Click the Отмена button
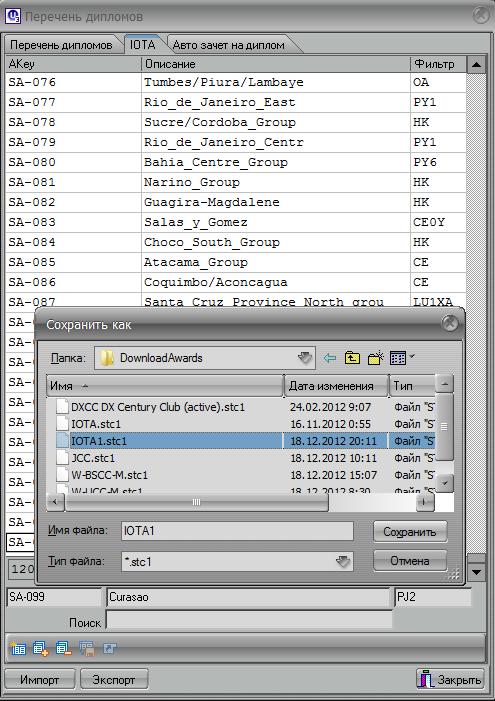 coord(410,561)
